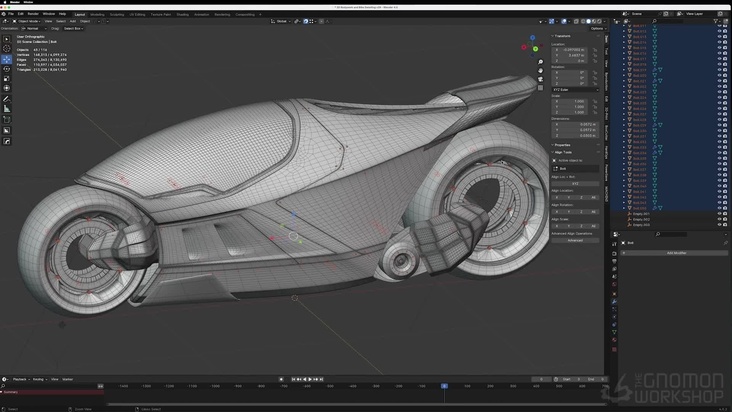This screenshot has width=732, height=412.
Task: Open the Drag Select Box dropdown
Action: 73,28
